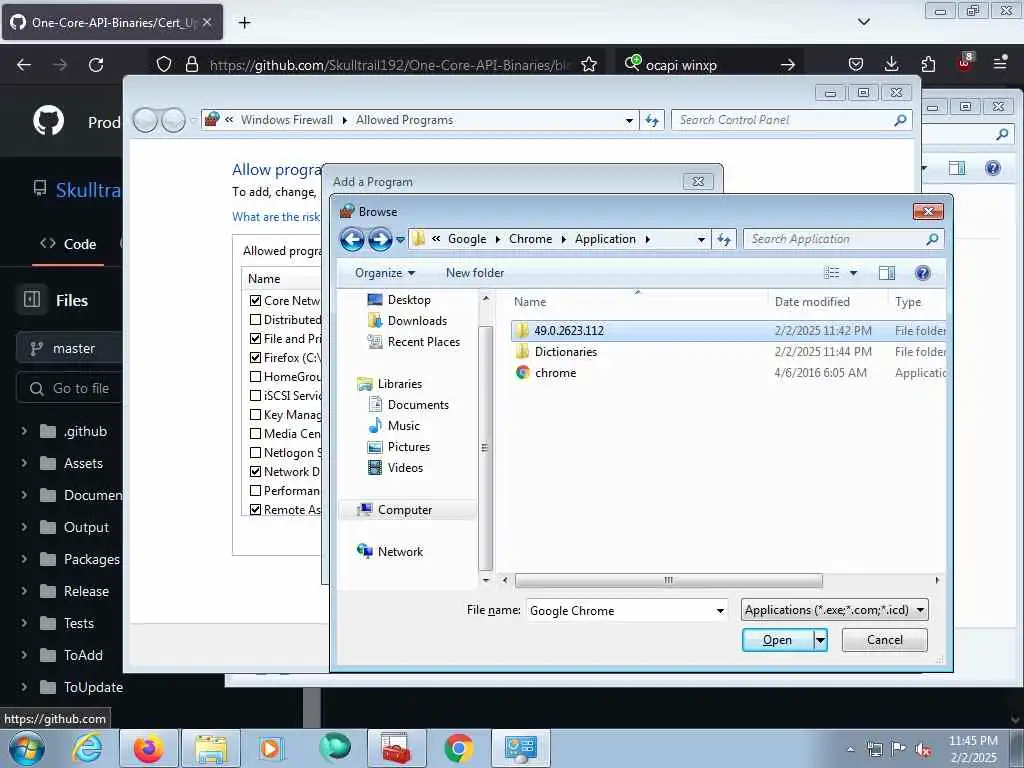Click the Go to file search box
1024x768 pixels.
click(69, 389)
